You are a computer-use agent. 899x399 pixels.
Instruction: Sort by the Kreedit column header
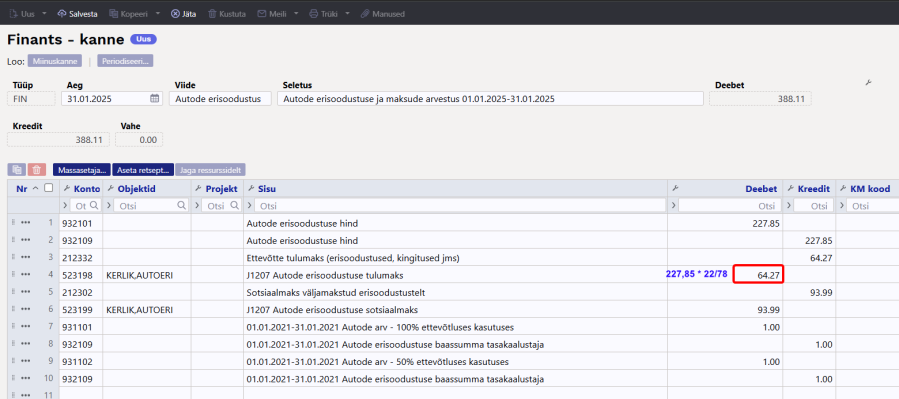point(814,189)
